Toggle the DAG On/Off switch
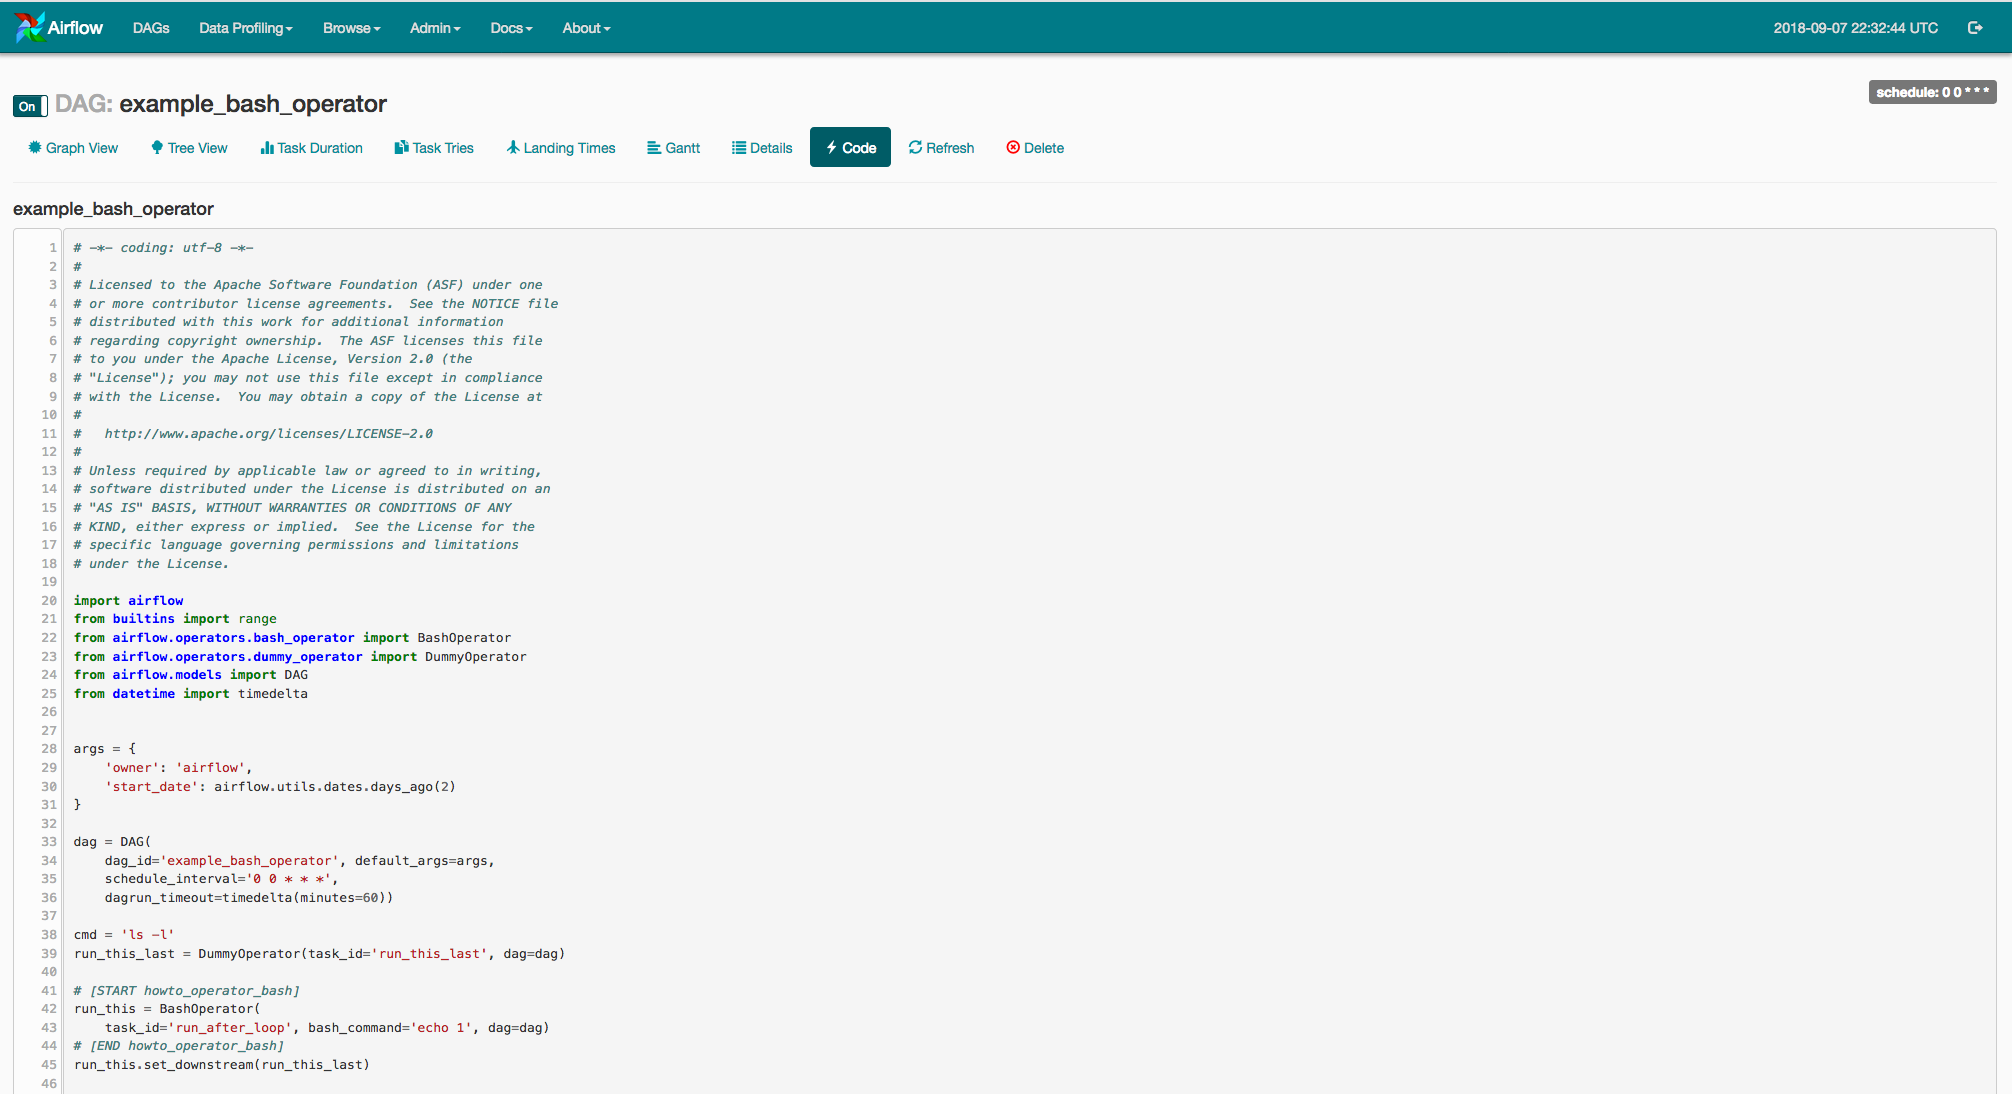2012x1094 pixels. coord(30,106)
